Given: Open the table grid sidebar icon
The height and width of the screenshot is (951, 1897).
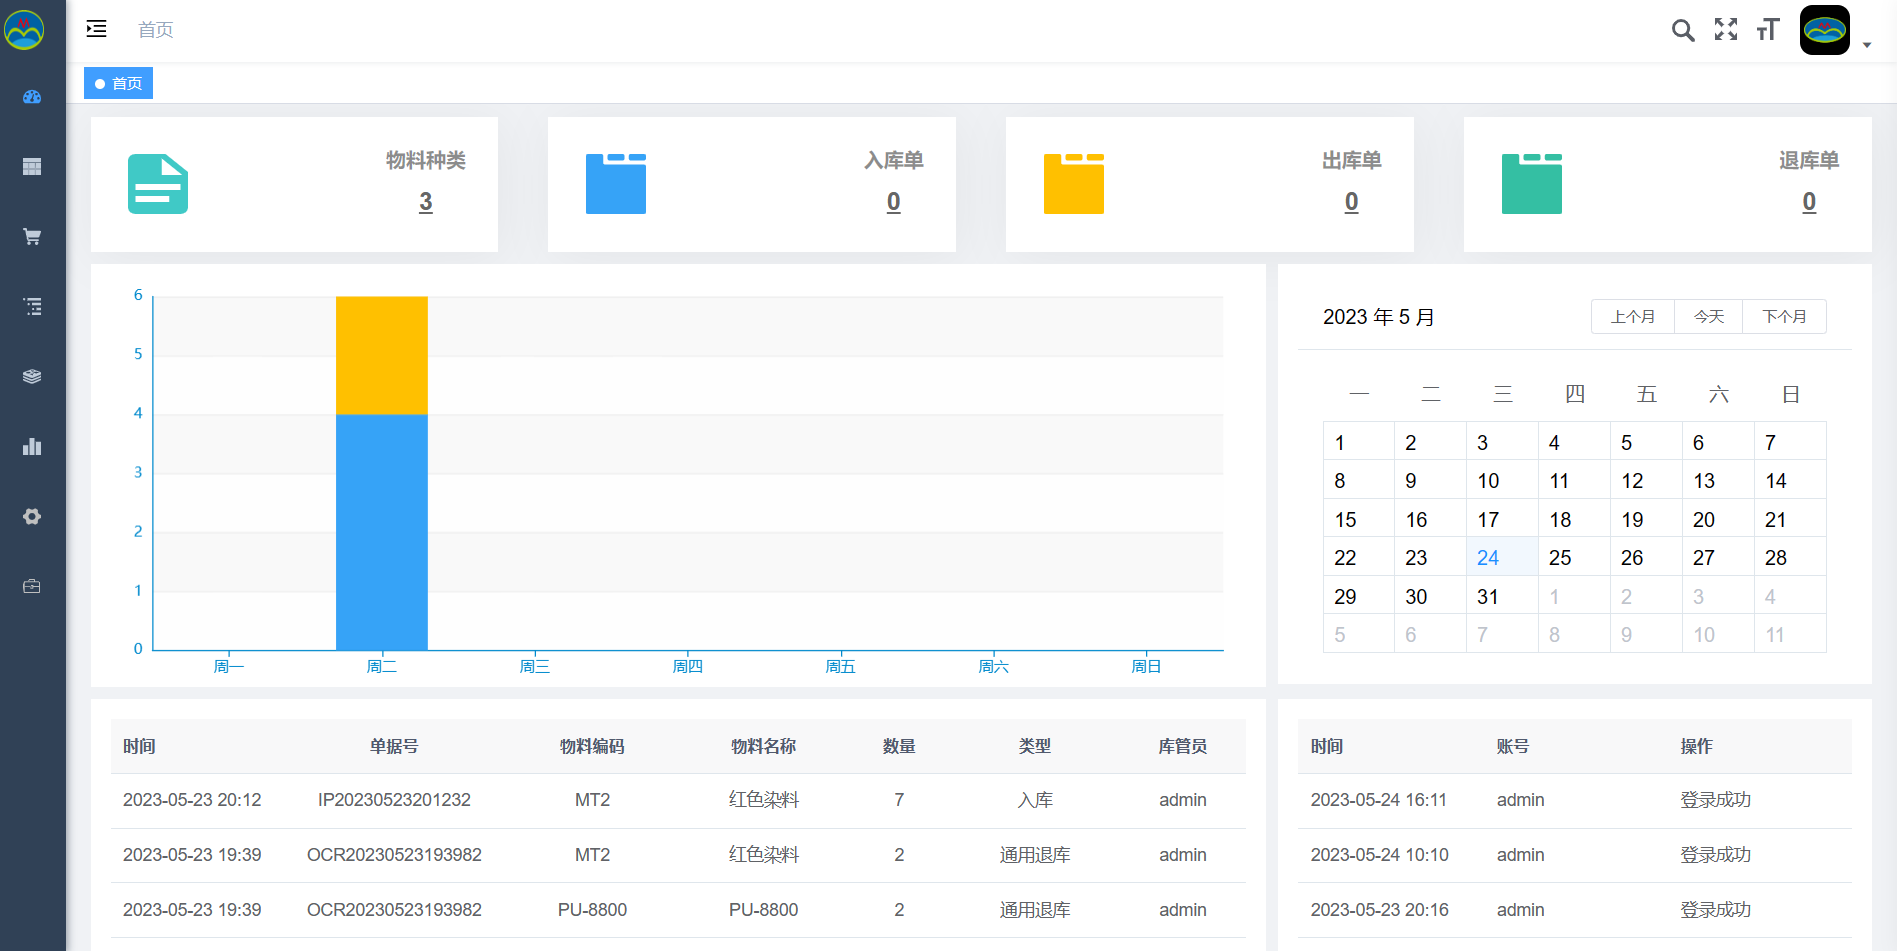Looking at the screenshot, I should 32,167.
